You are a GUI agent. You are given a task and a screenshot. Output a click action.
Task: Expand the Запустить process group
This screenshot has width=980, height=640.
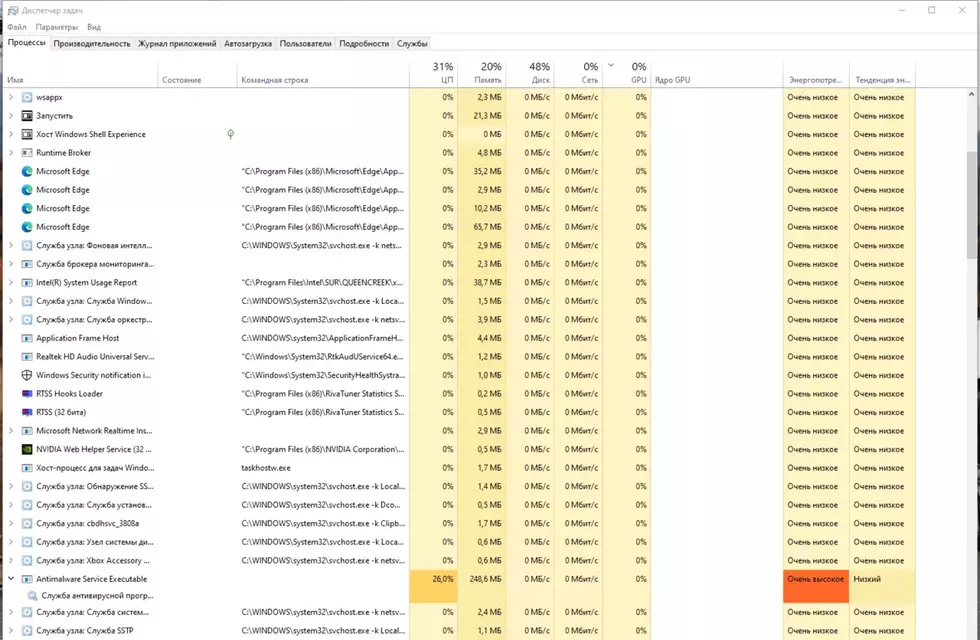tap(11, 116)
